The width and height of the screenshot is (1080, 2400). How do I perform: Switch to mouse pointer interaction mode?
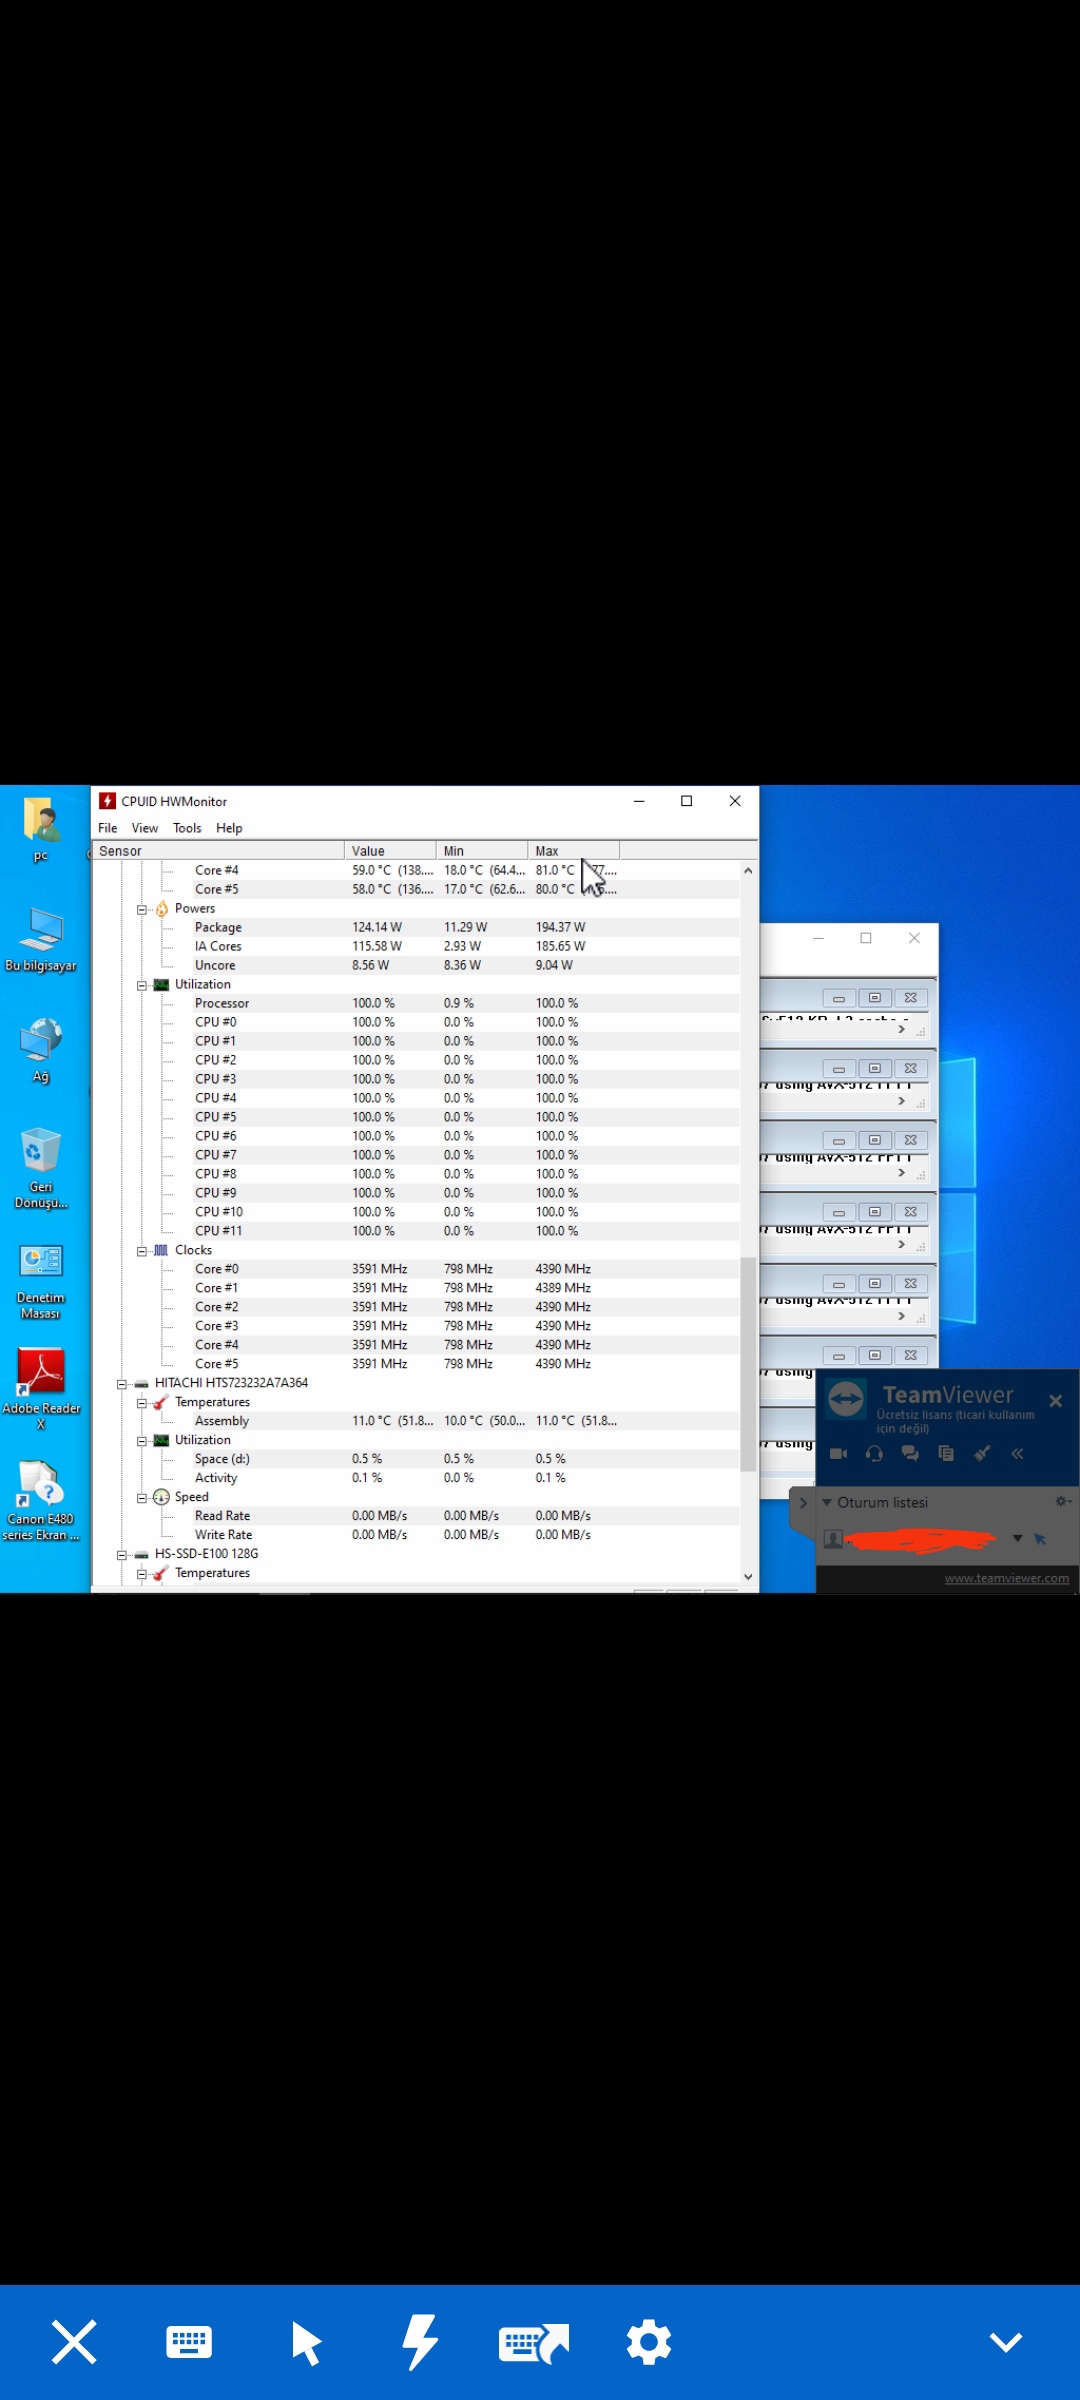click(306, 2342)
